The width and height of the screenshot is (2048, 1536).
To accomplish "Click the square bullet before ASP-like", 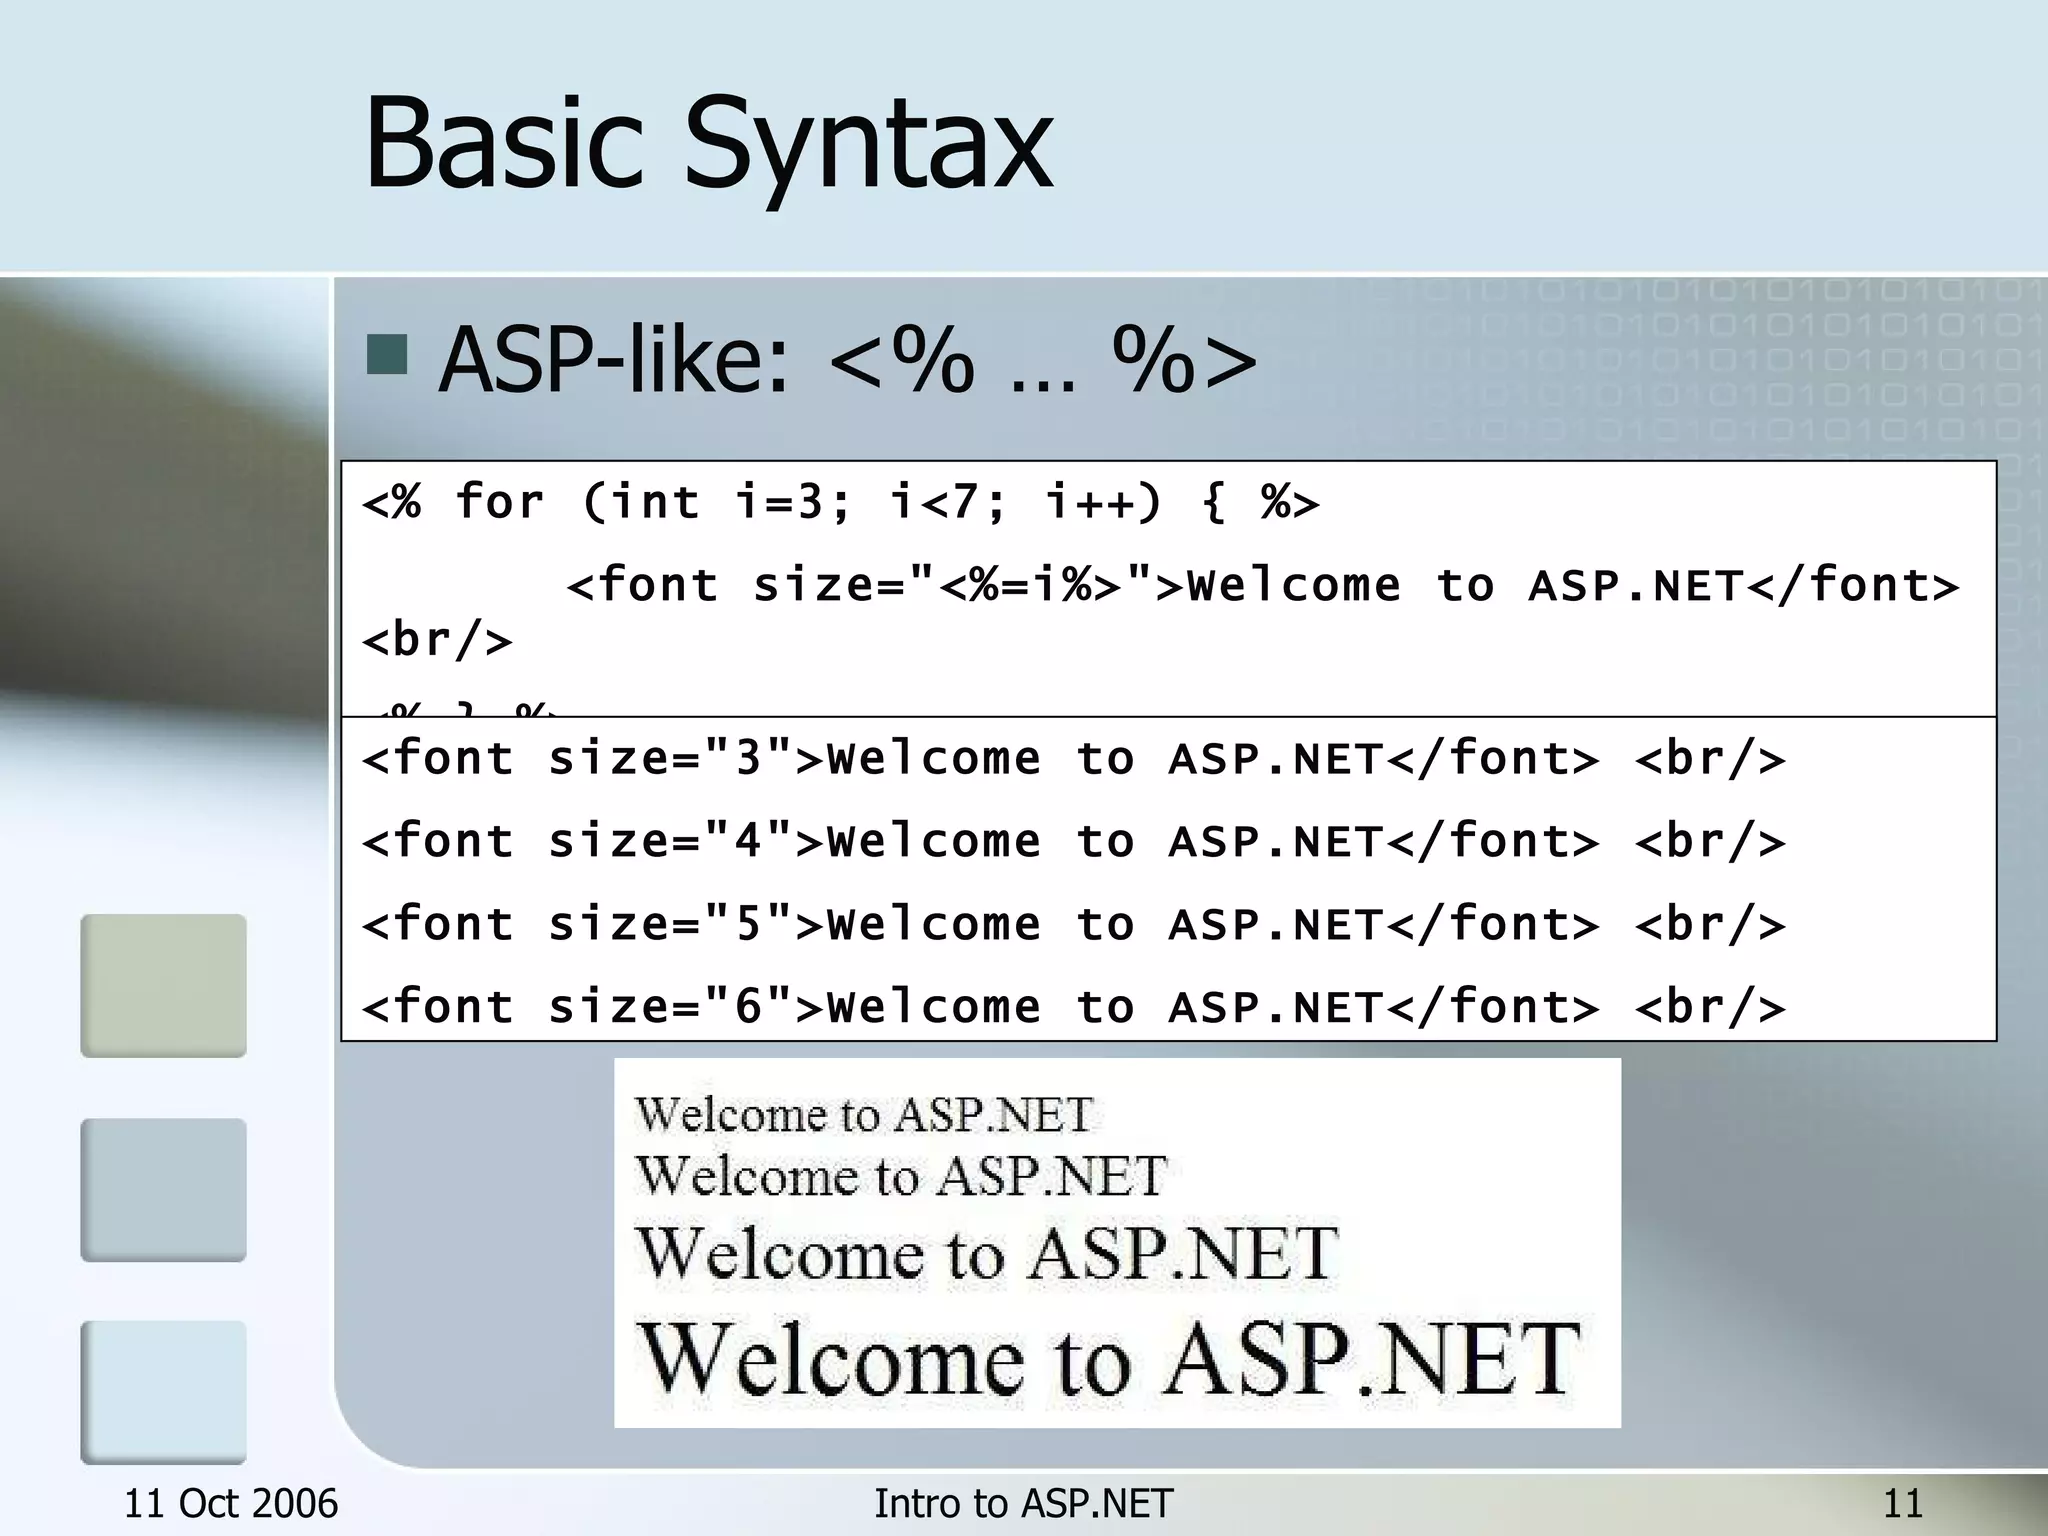I will coord(387,354).
